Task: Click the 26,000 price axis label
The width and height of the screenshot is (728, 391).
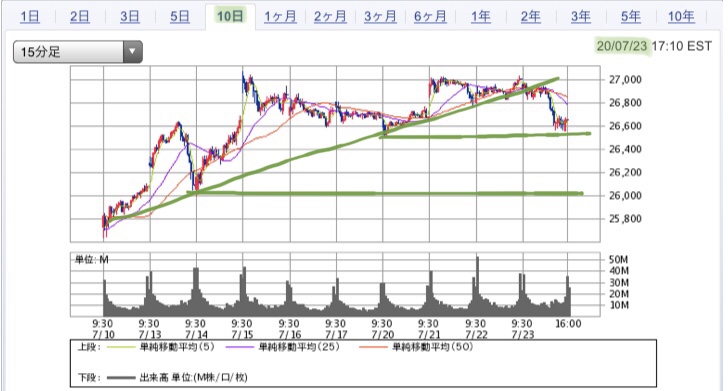Action: coord(625,196)
